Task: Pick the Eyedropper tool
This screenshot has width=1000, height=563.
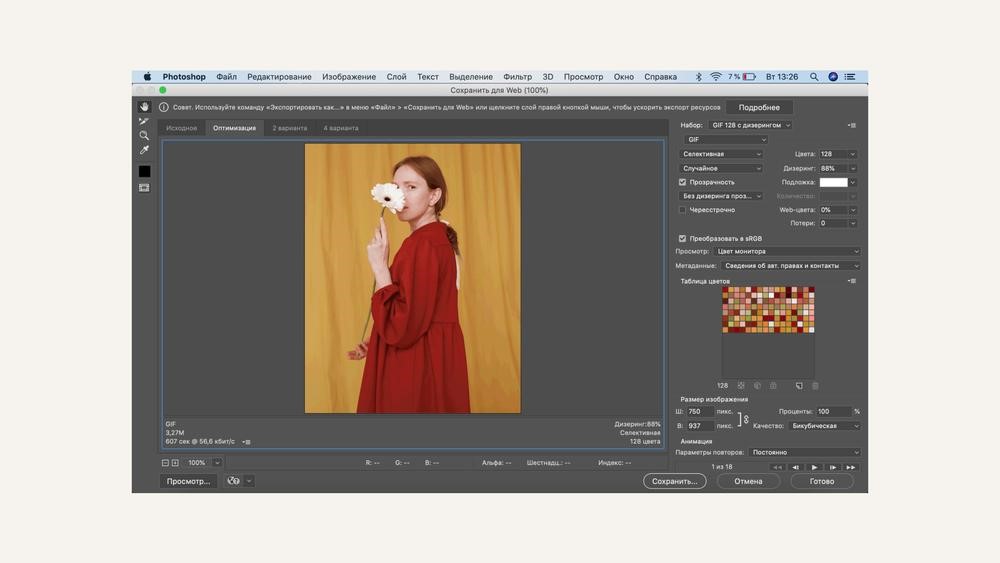Action: coord(144,151)
